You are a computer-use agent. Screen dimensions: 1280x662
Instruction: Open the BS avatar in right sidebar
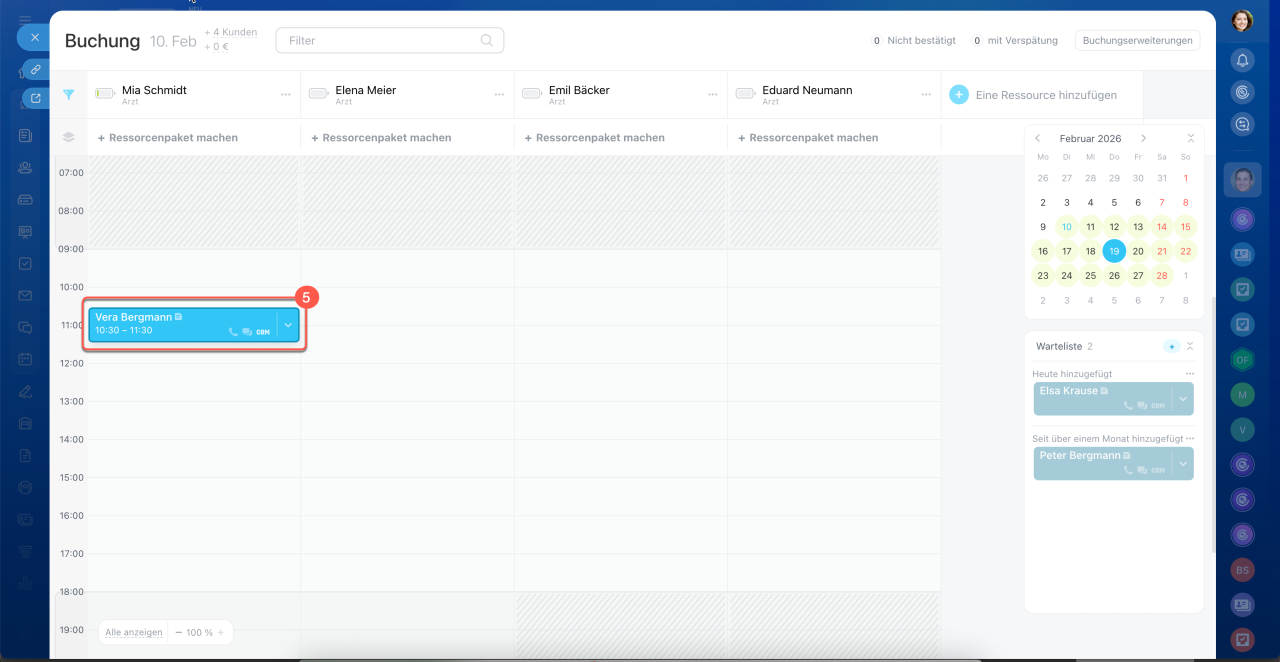point(1242,570)
